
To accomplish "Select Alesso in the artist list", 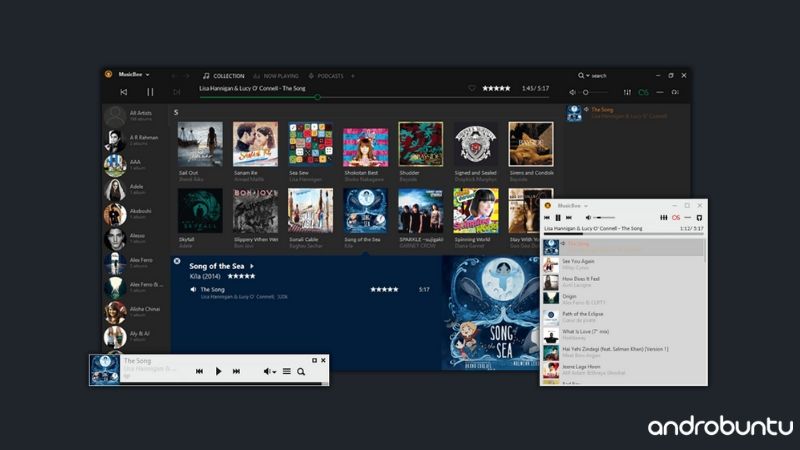I will [x=136, y=238].
